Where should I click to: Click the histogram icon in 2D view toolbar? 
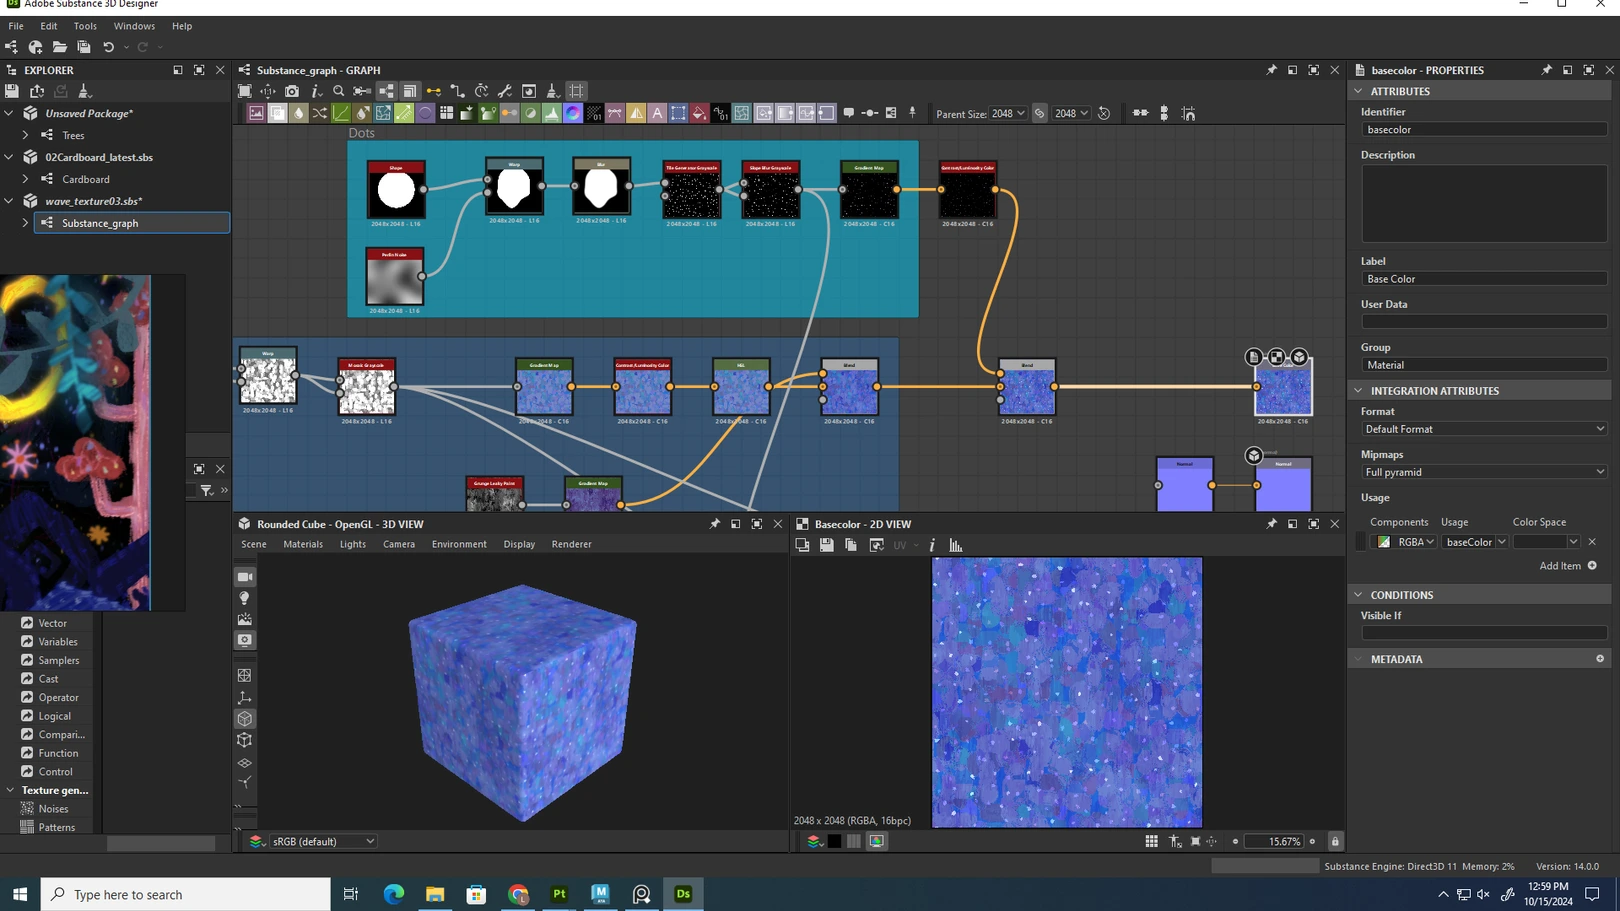coord(956,545)
